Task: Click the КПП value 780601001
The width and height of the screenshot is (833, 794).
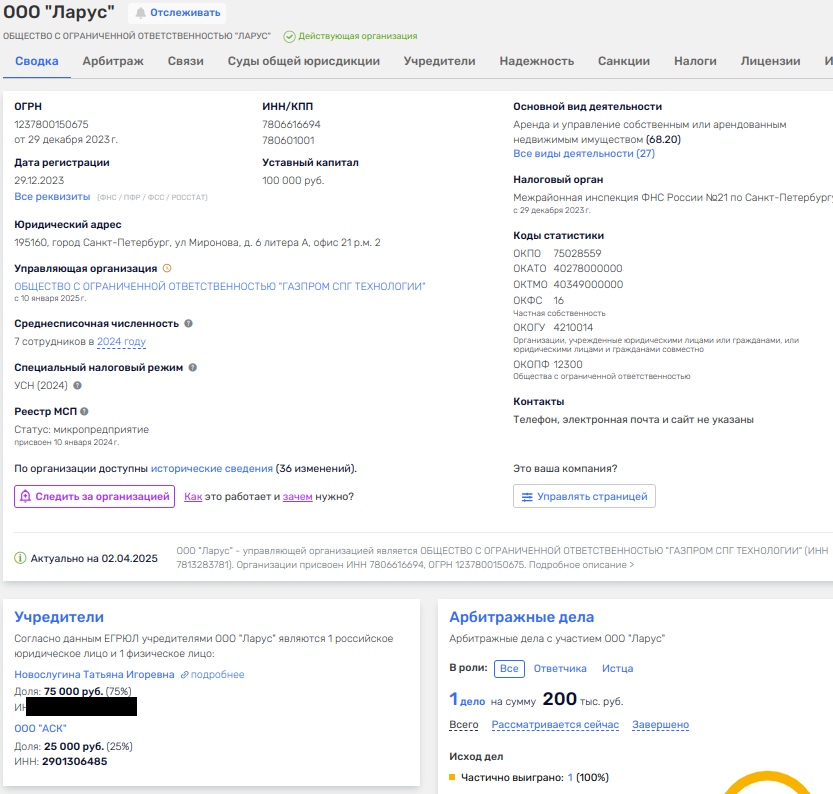Action: [288, 140]
